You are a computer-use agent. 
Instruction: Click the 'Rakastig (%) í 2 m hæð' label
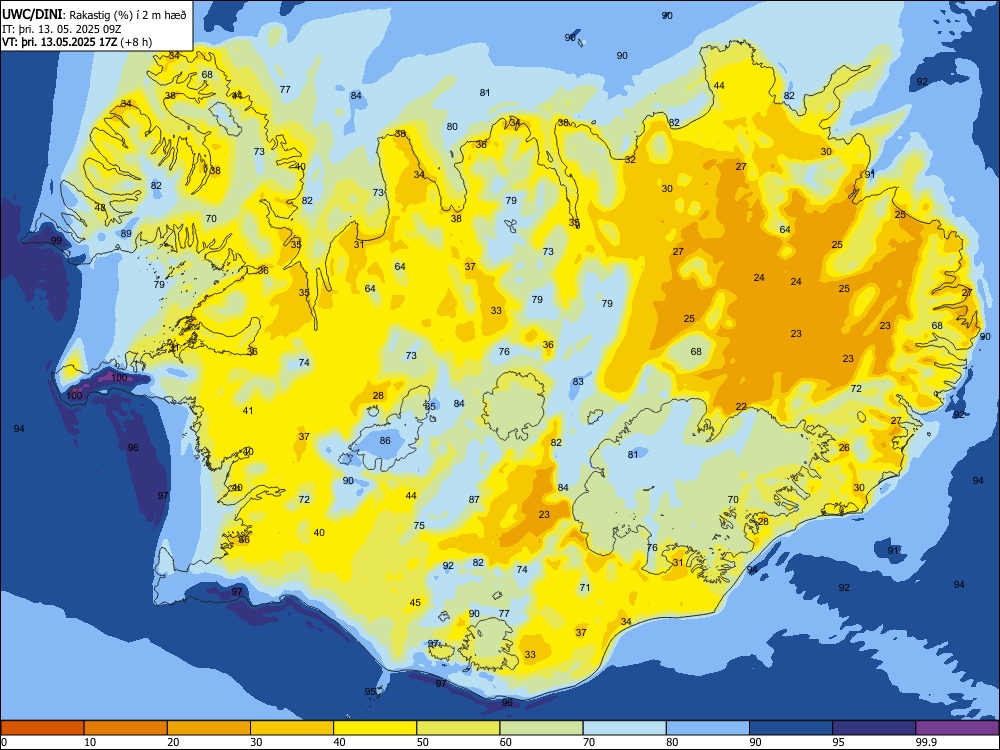click(x=128, y=15)
